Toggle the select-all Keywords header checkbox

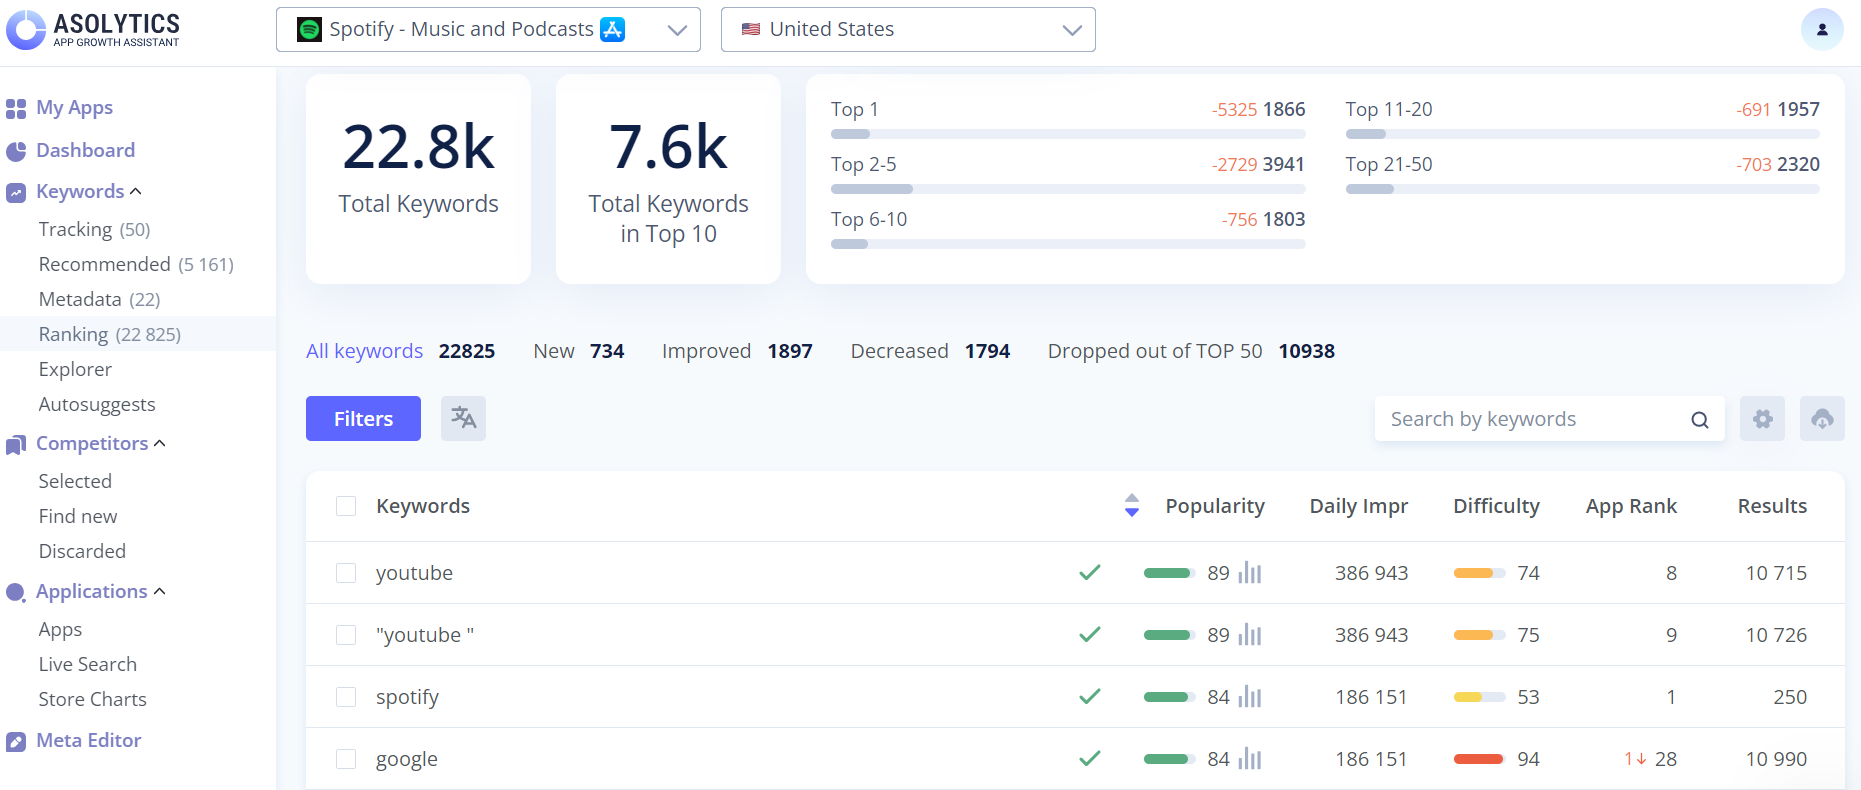click(x=346, y=506)
